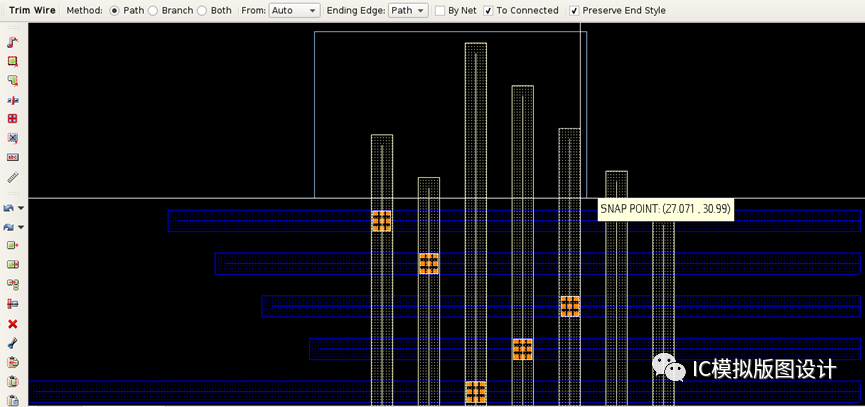This screenshot has width=865, height=407.
Task: Click the red four-square grid icon
Action: pos(13,119)
